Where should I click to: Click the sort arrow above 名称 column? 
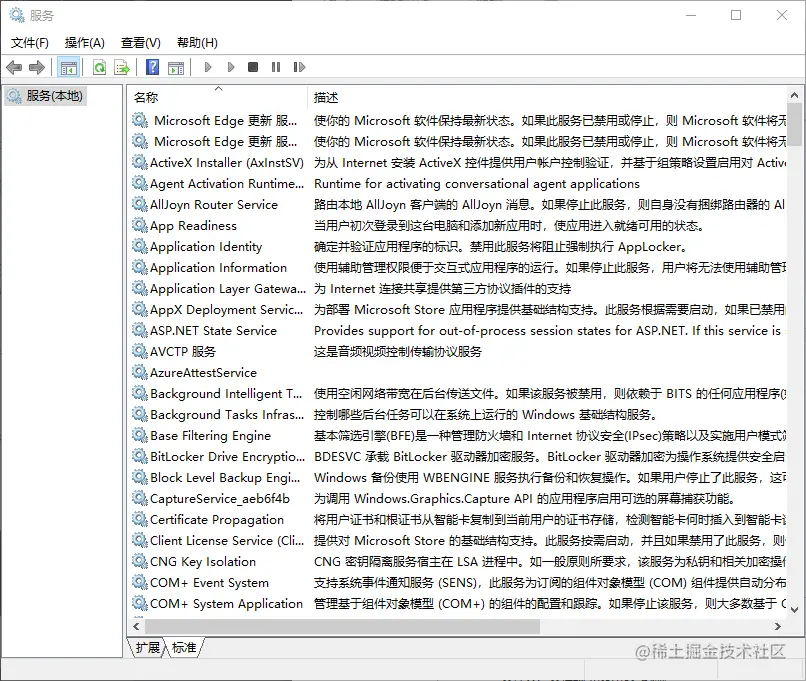tap(218, 88)
